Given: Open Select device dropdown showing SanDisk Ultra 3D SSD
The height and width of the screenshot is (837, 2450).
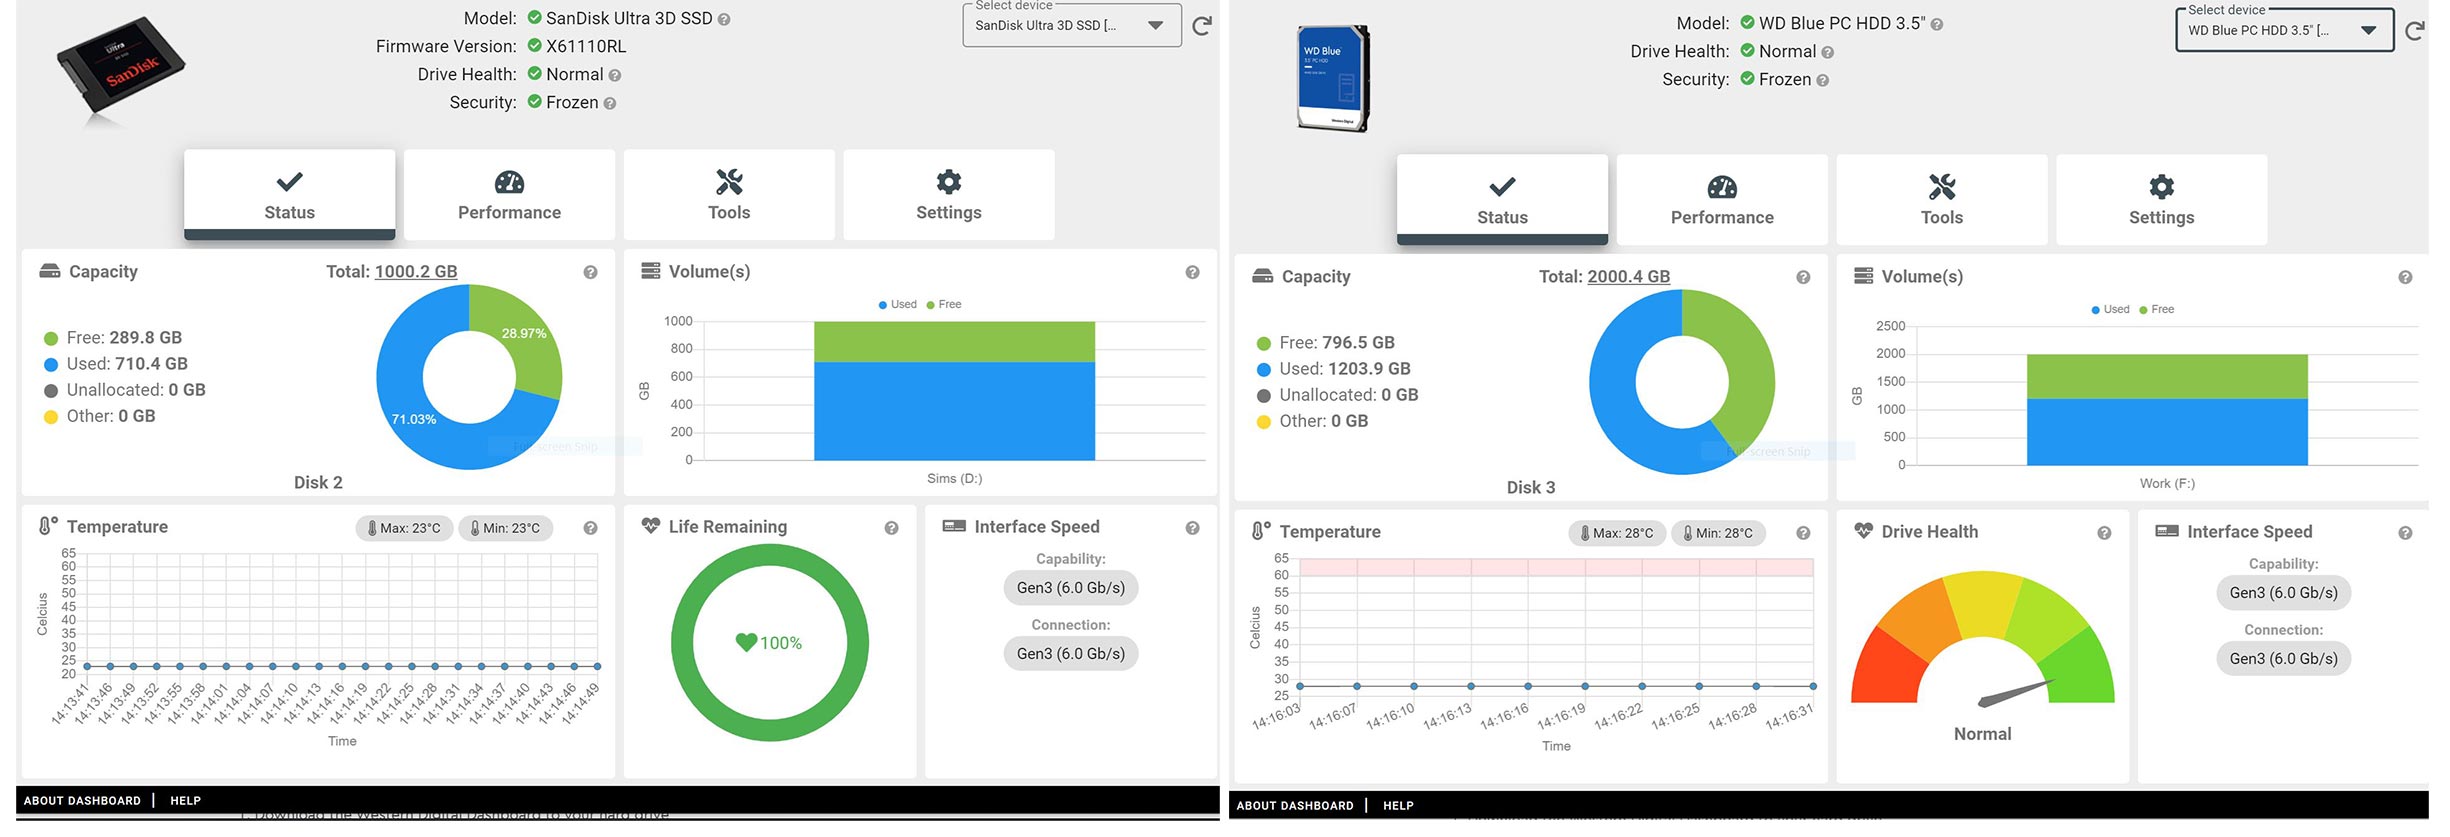Looking at the screenshot, I should (1071, 25).
